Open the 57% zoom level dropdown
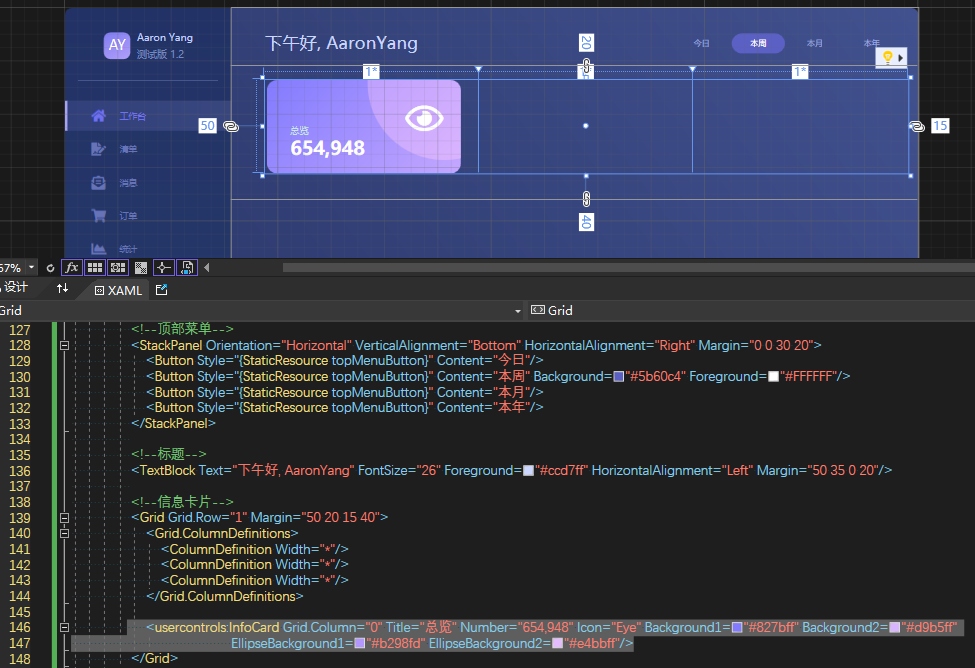 pos(33,267)
